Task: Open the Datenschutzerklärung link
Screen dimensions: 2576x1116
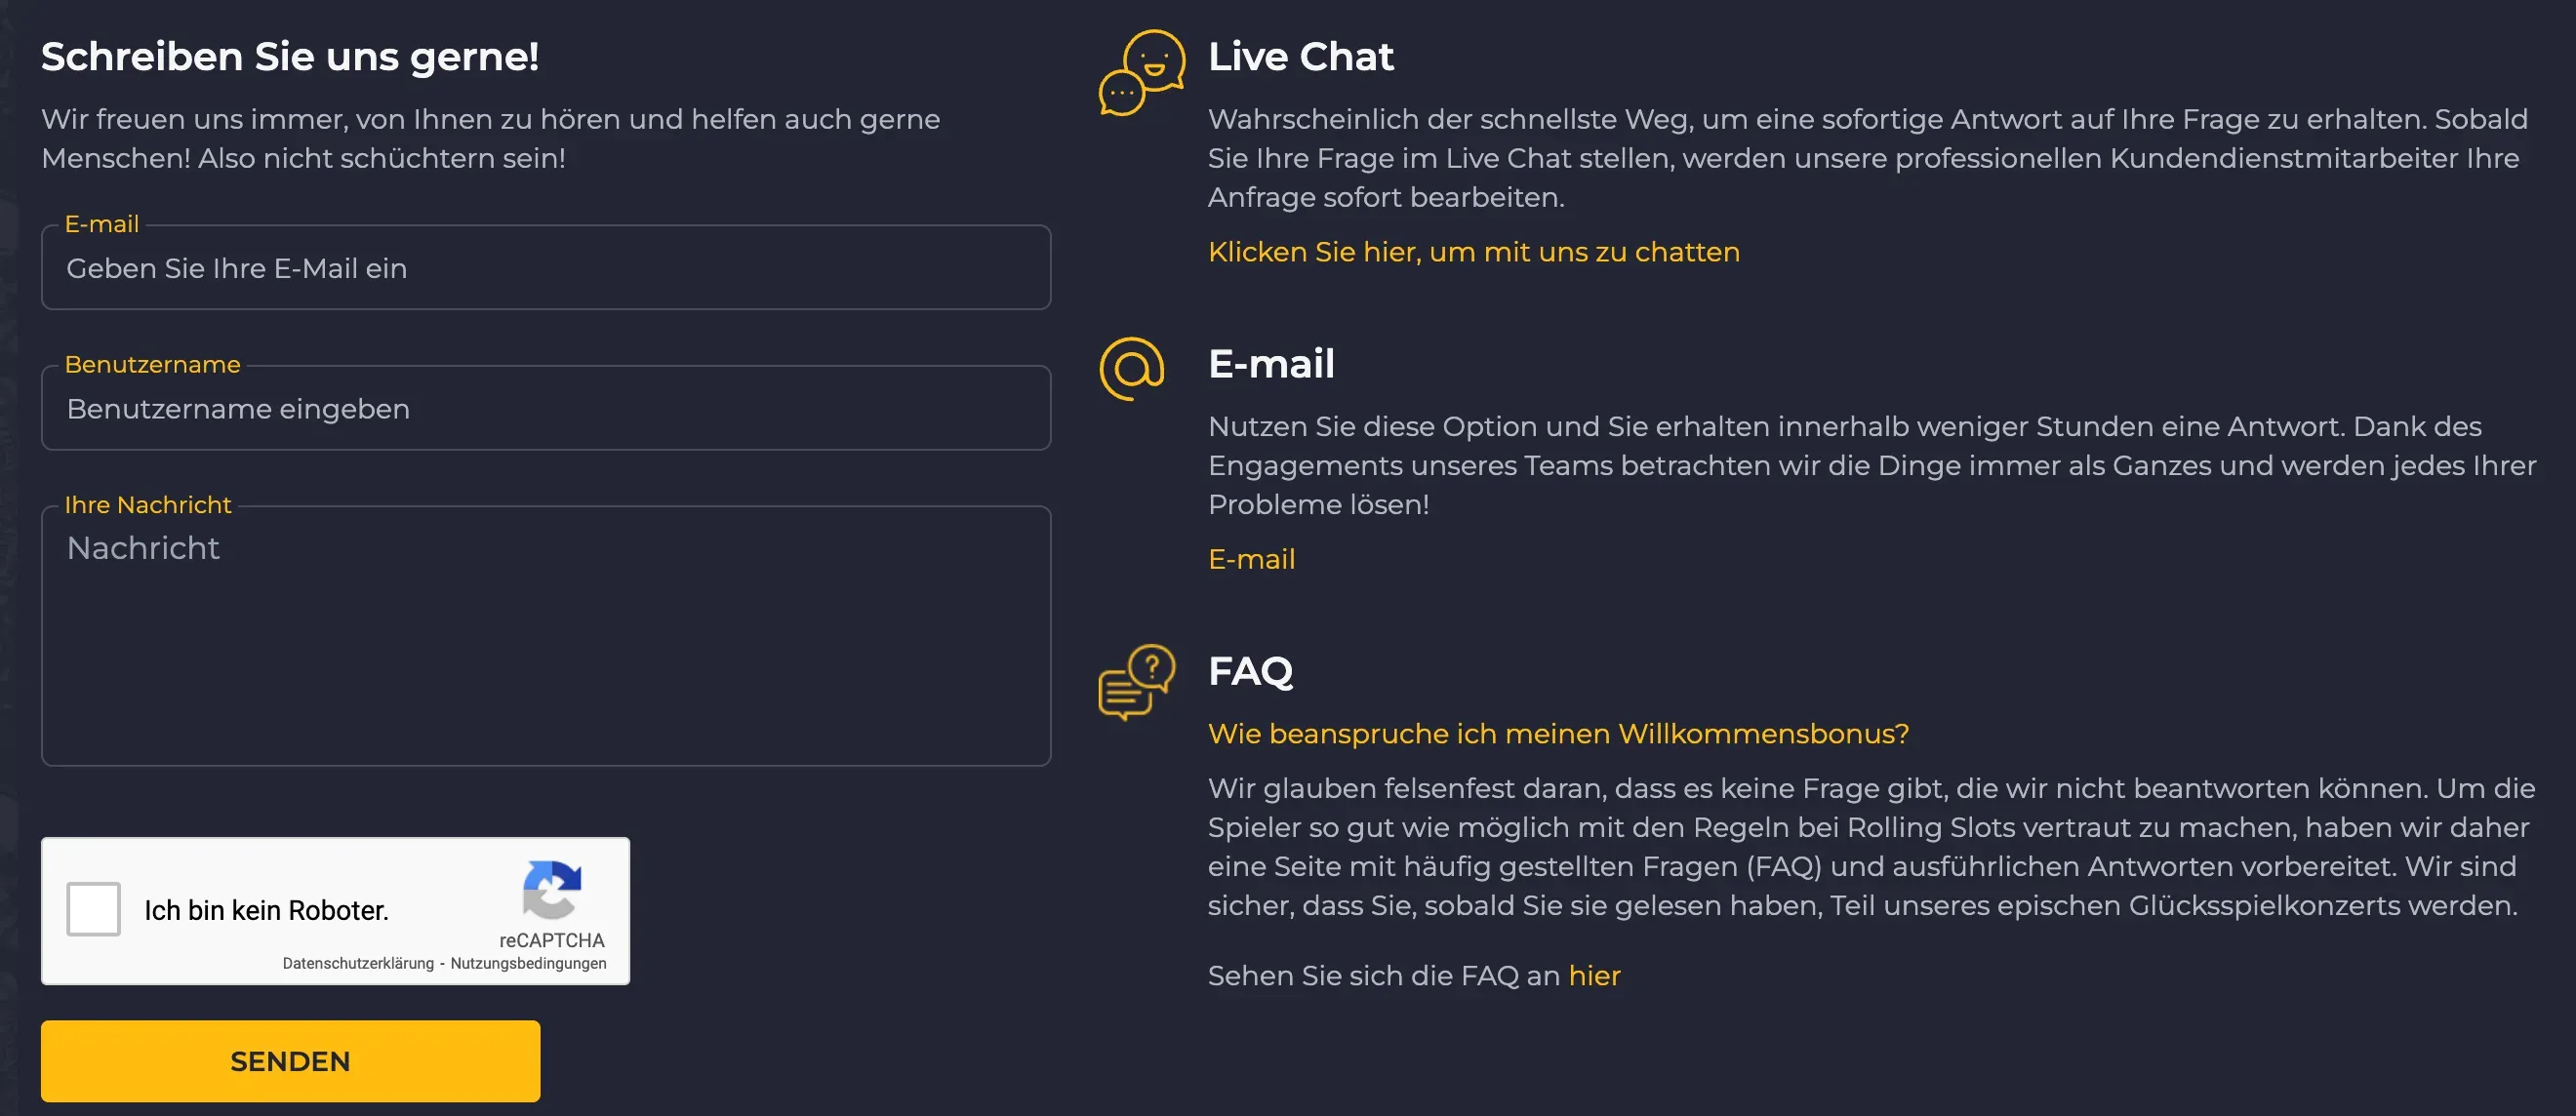Action: click(x=358, y=962)
